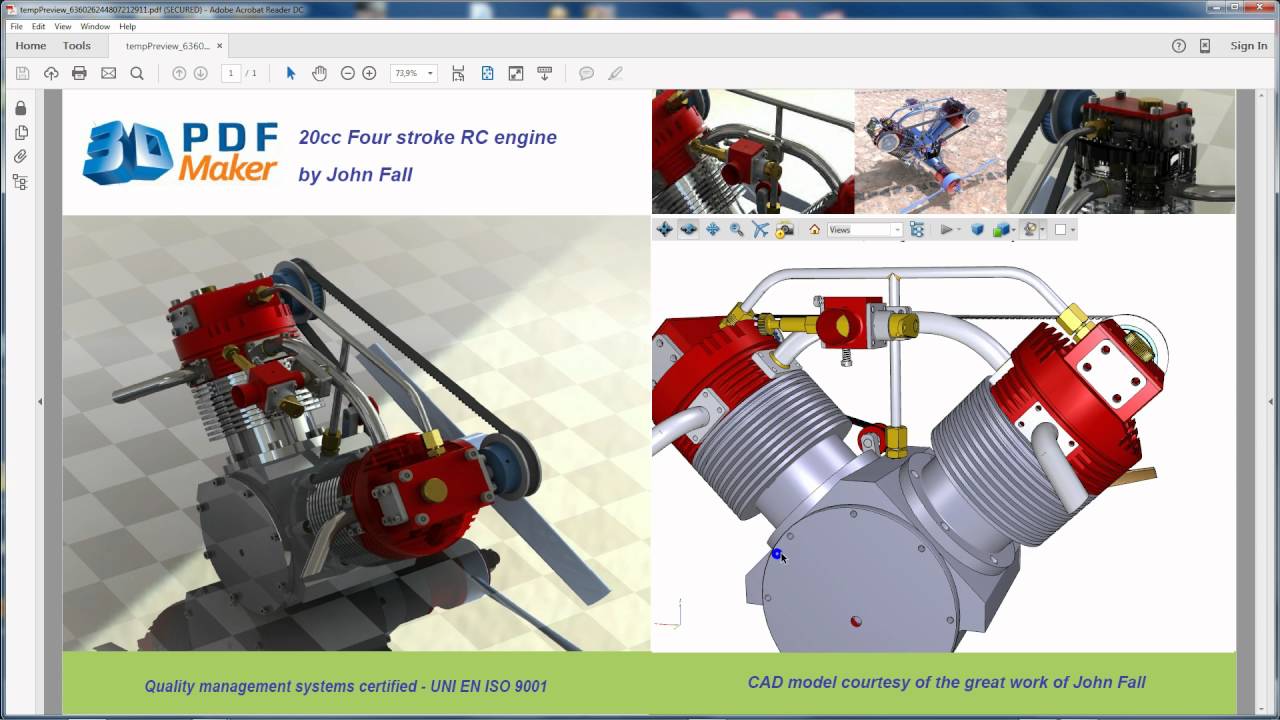Screen dimensions: 1280x720
Task: Click the mobile link icon near Sign In
Action: click(x=1205, y=45)
